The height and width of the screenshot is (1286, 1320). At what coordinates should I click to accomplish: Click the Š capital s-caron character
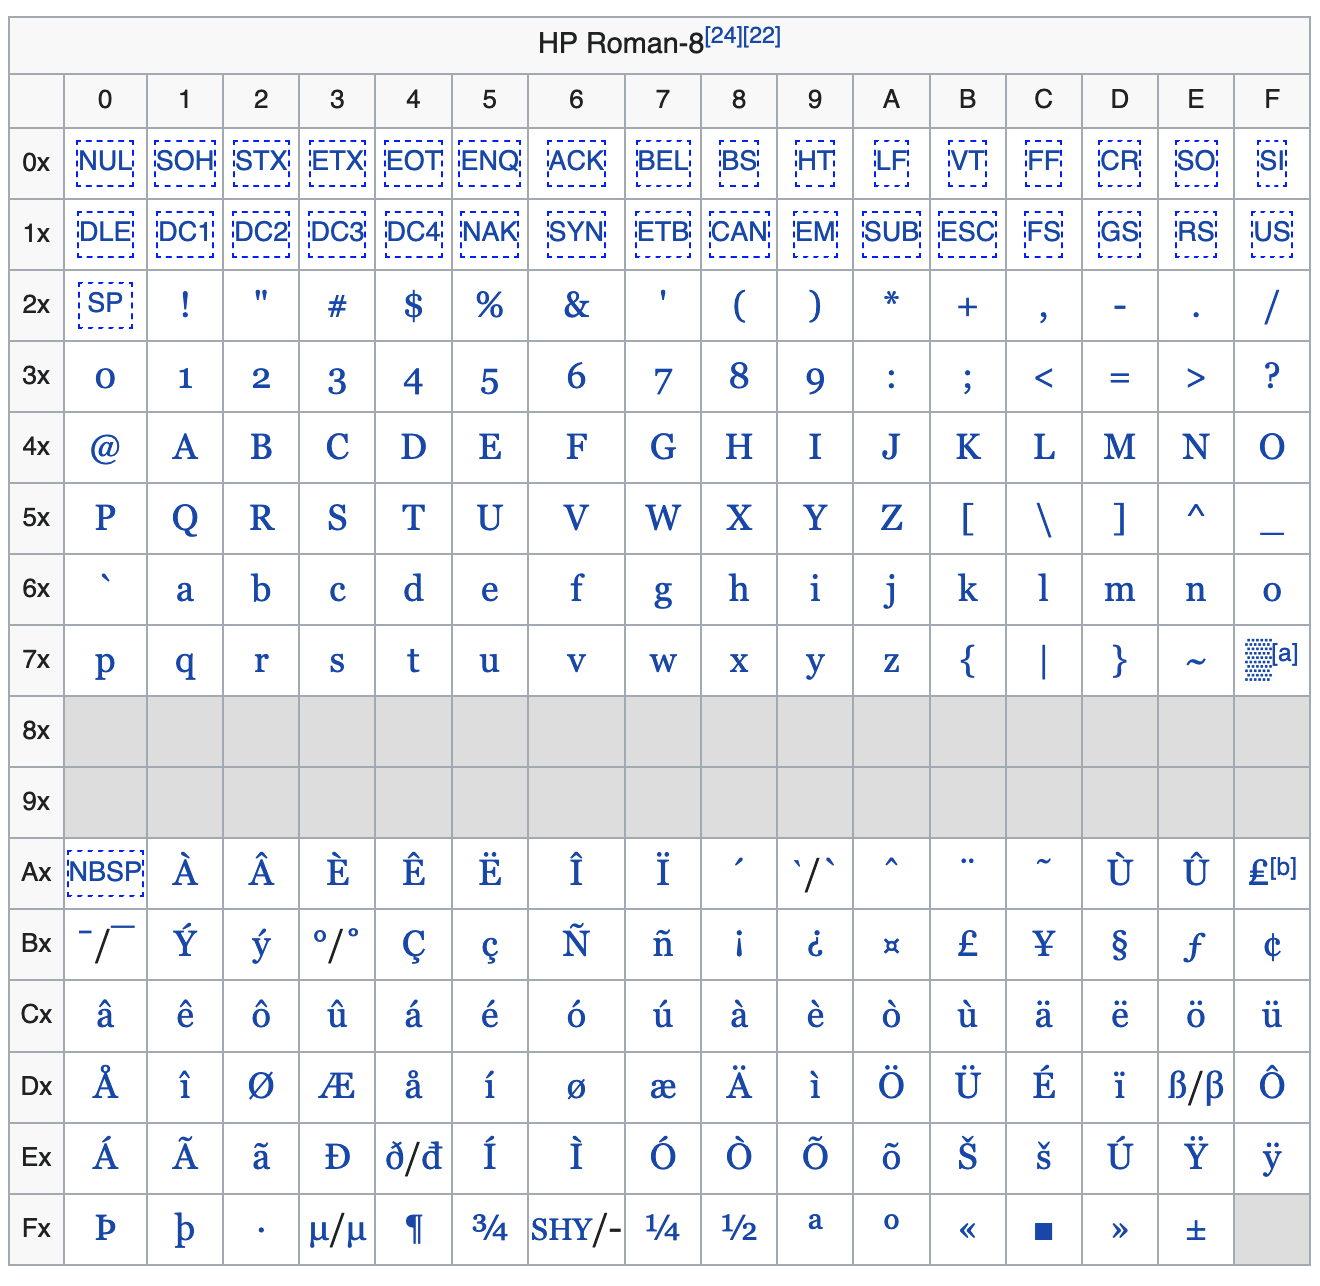click(967, 1154)
